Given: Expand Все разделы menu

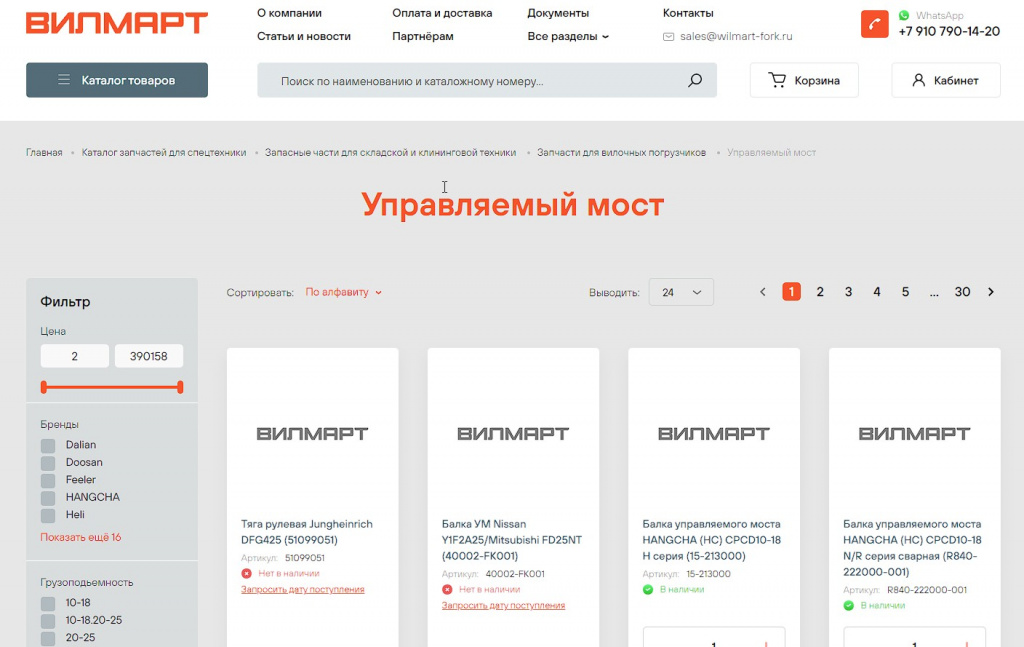Looking at the screenshot, I should (x=568, y=37).
